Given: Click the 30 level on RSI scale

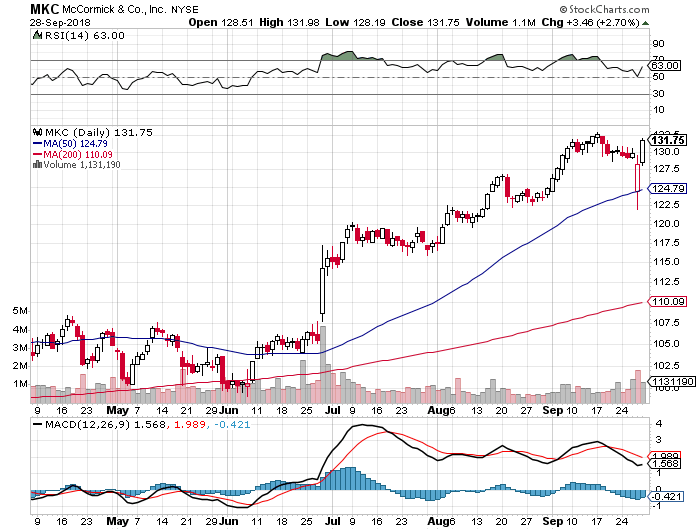Looking at the screenshot, I should [659, 94].
